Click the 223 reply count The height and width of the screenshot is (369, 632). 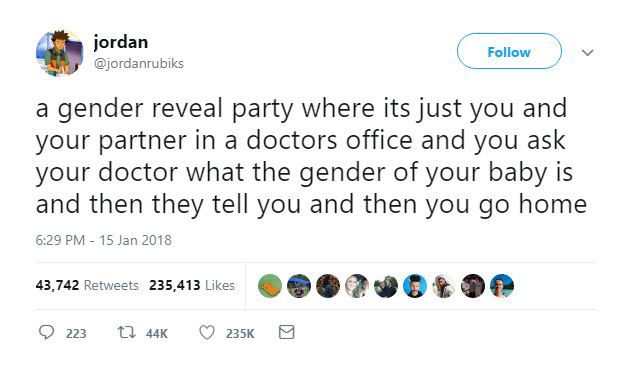[76, 334]
